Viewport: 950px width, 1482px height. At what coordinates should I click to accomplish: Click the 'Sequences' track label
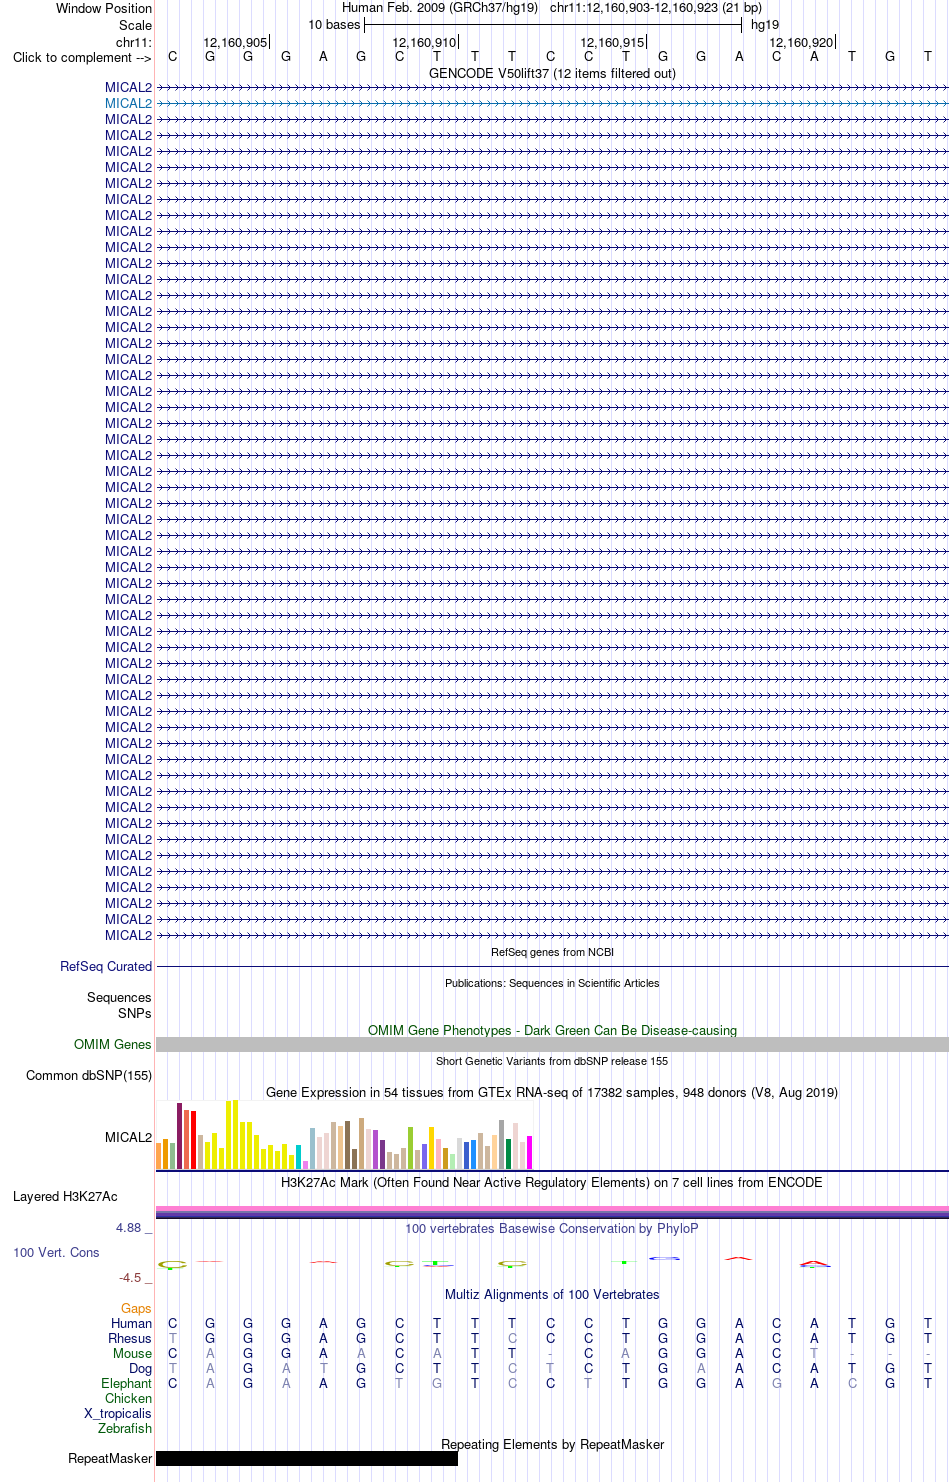point(119,997)
